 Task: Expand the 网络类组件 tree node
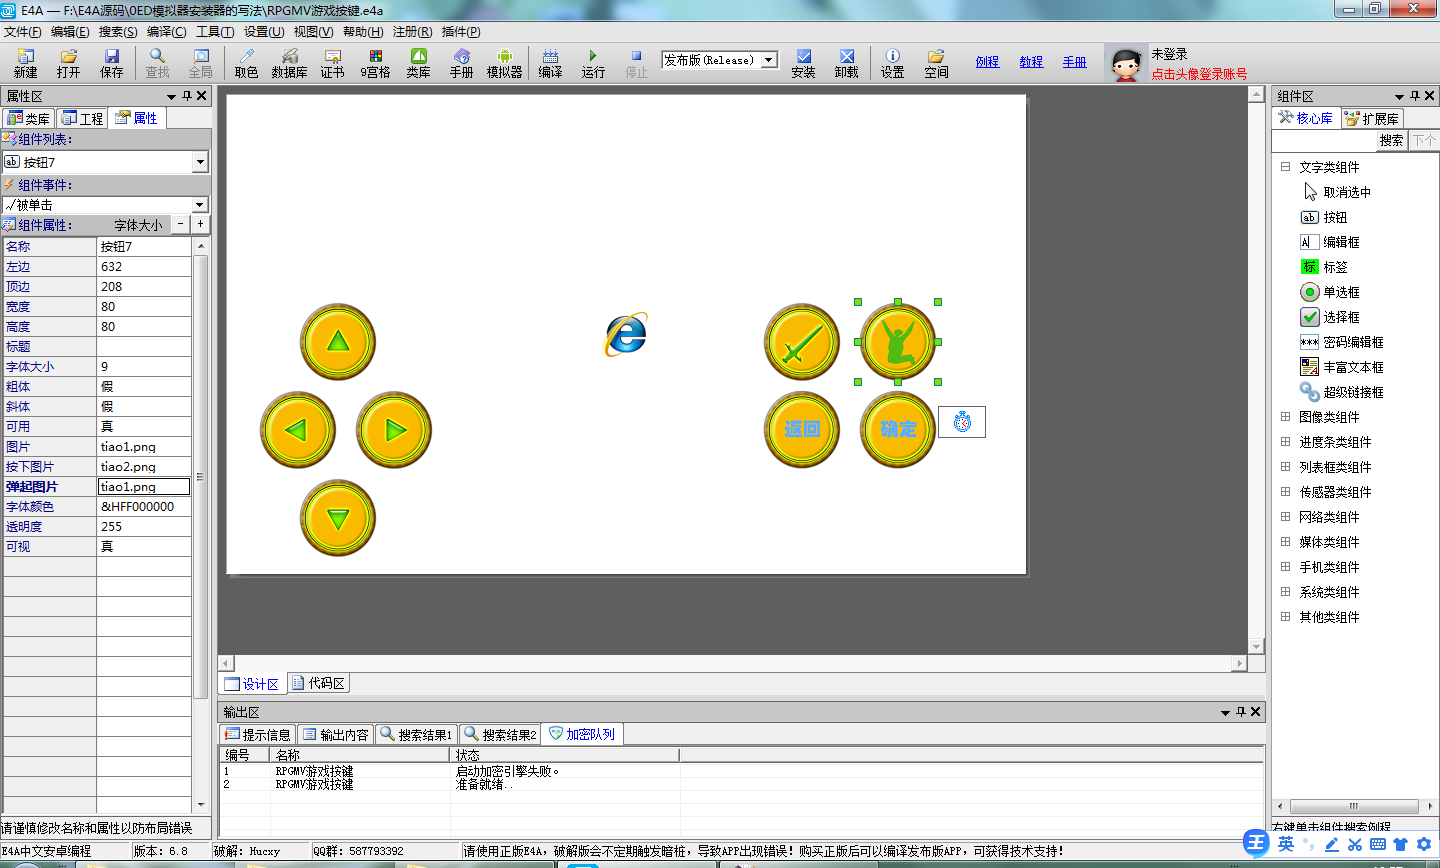(x=1285, y=517)
